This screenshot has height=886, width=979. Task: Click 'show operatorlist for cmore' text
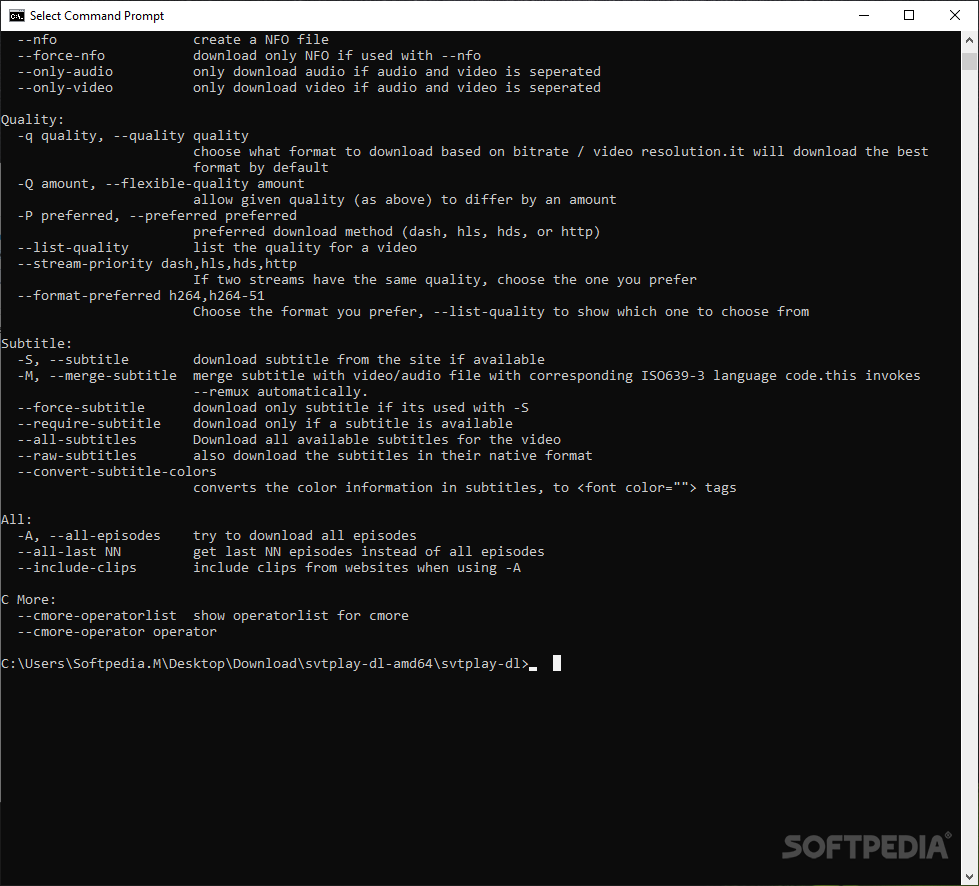tap(300, 616)
